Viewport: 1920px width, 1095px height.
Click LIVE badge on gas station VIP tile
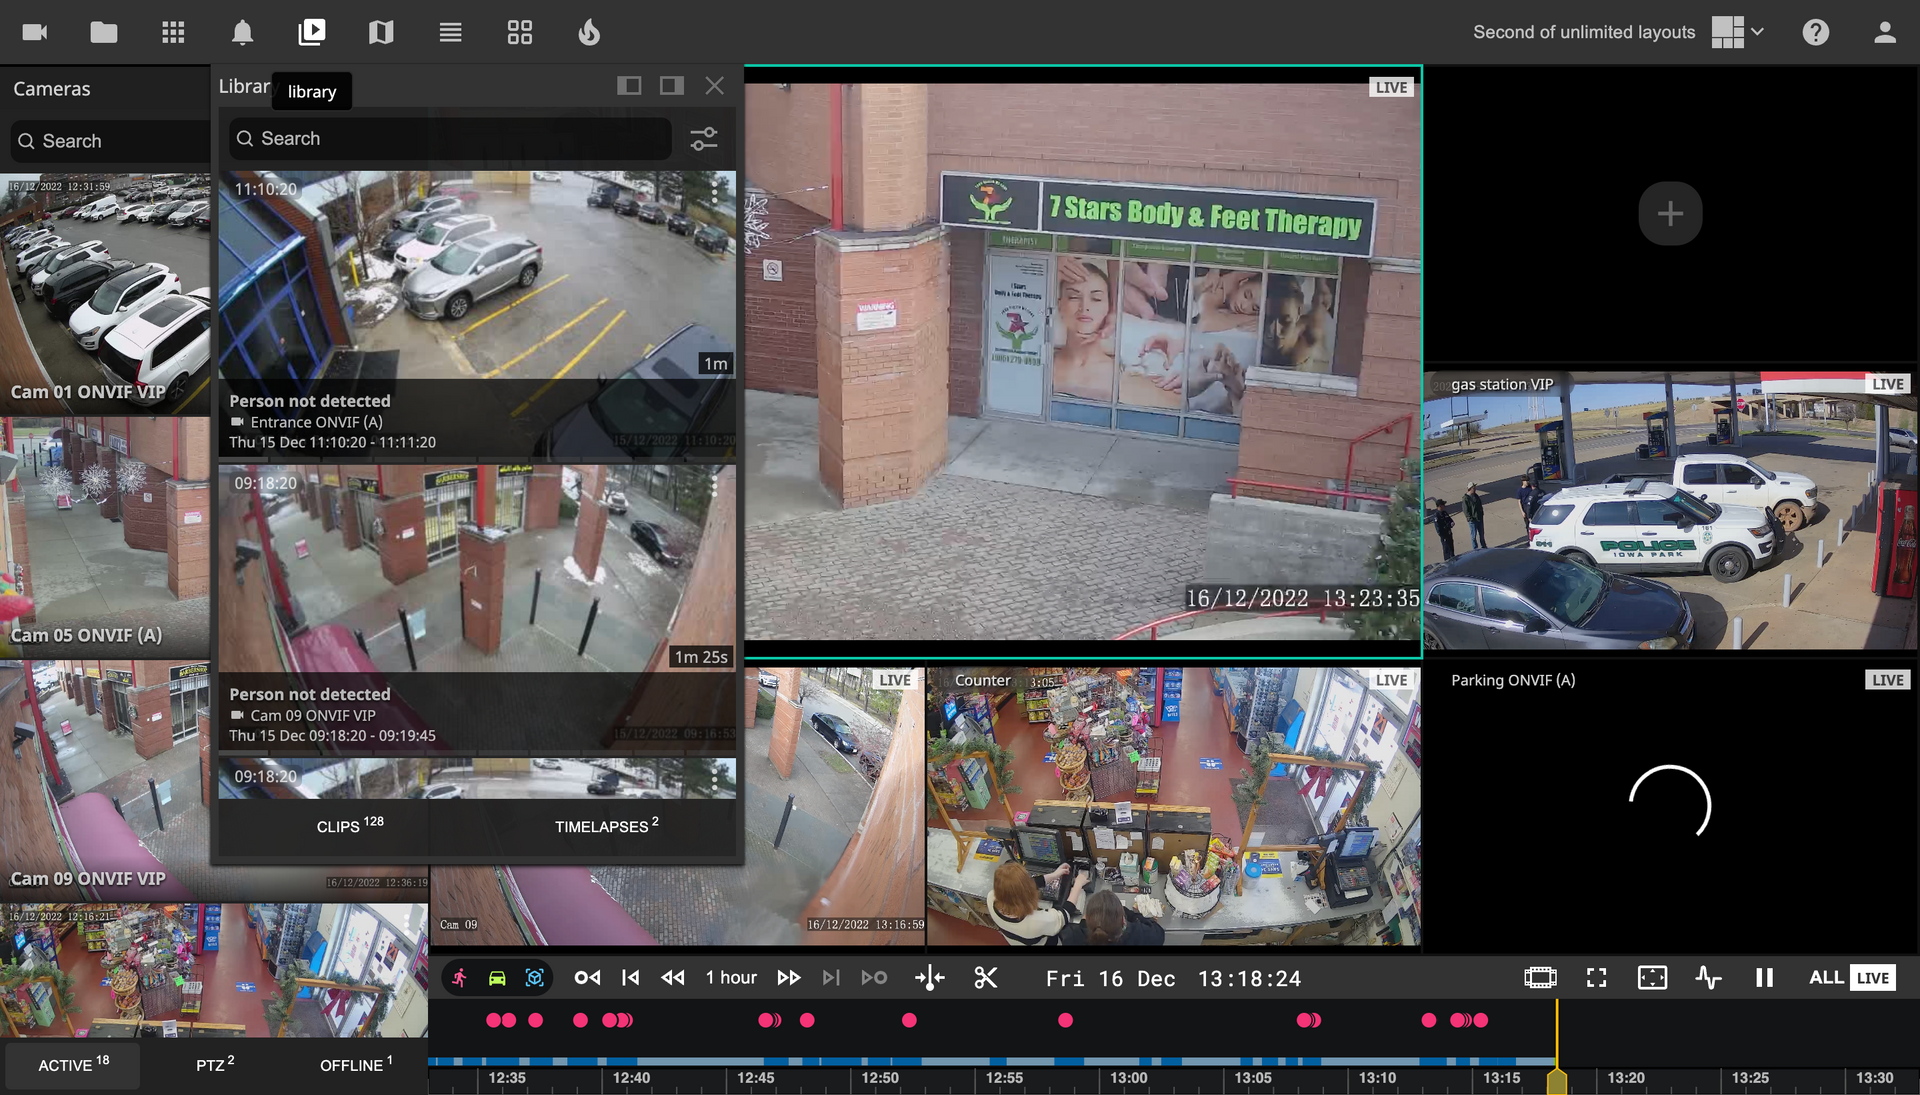coord(1888,384)
